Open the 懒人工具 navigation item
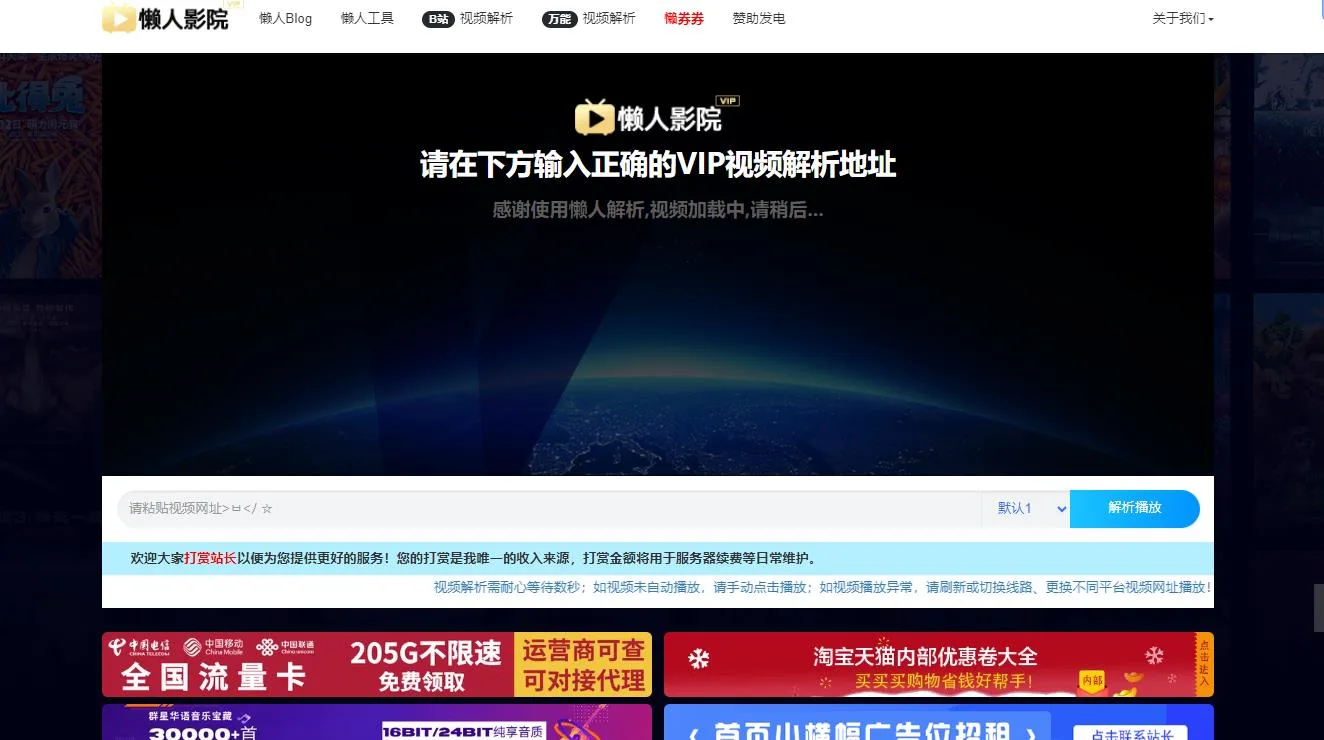 click(367, 19)
